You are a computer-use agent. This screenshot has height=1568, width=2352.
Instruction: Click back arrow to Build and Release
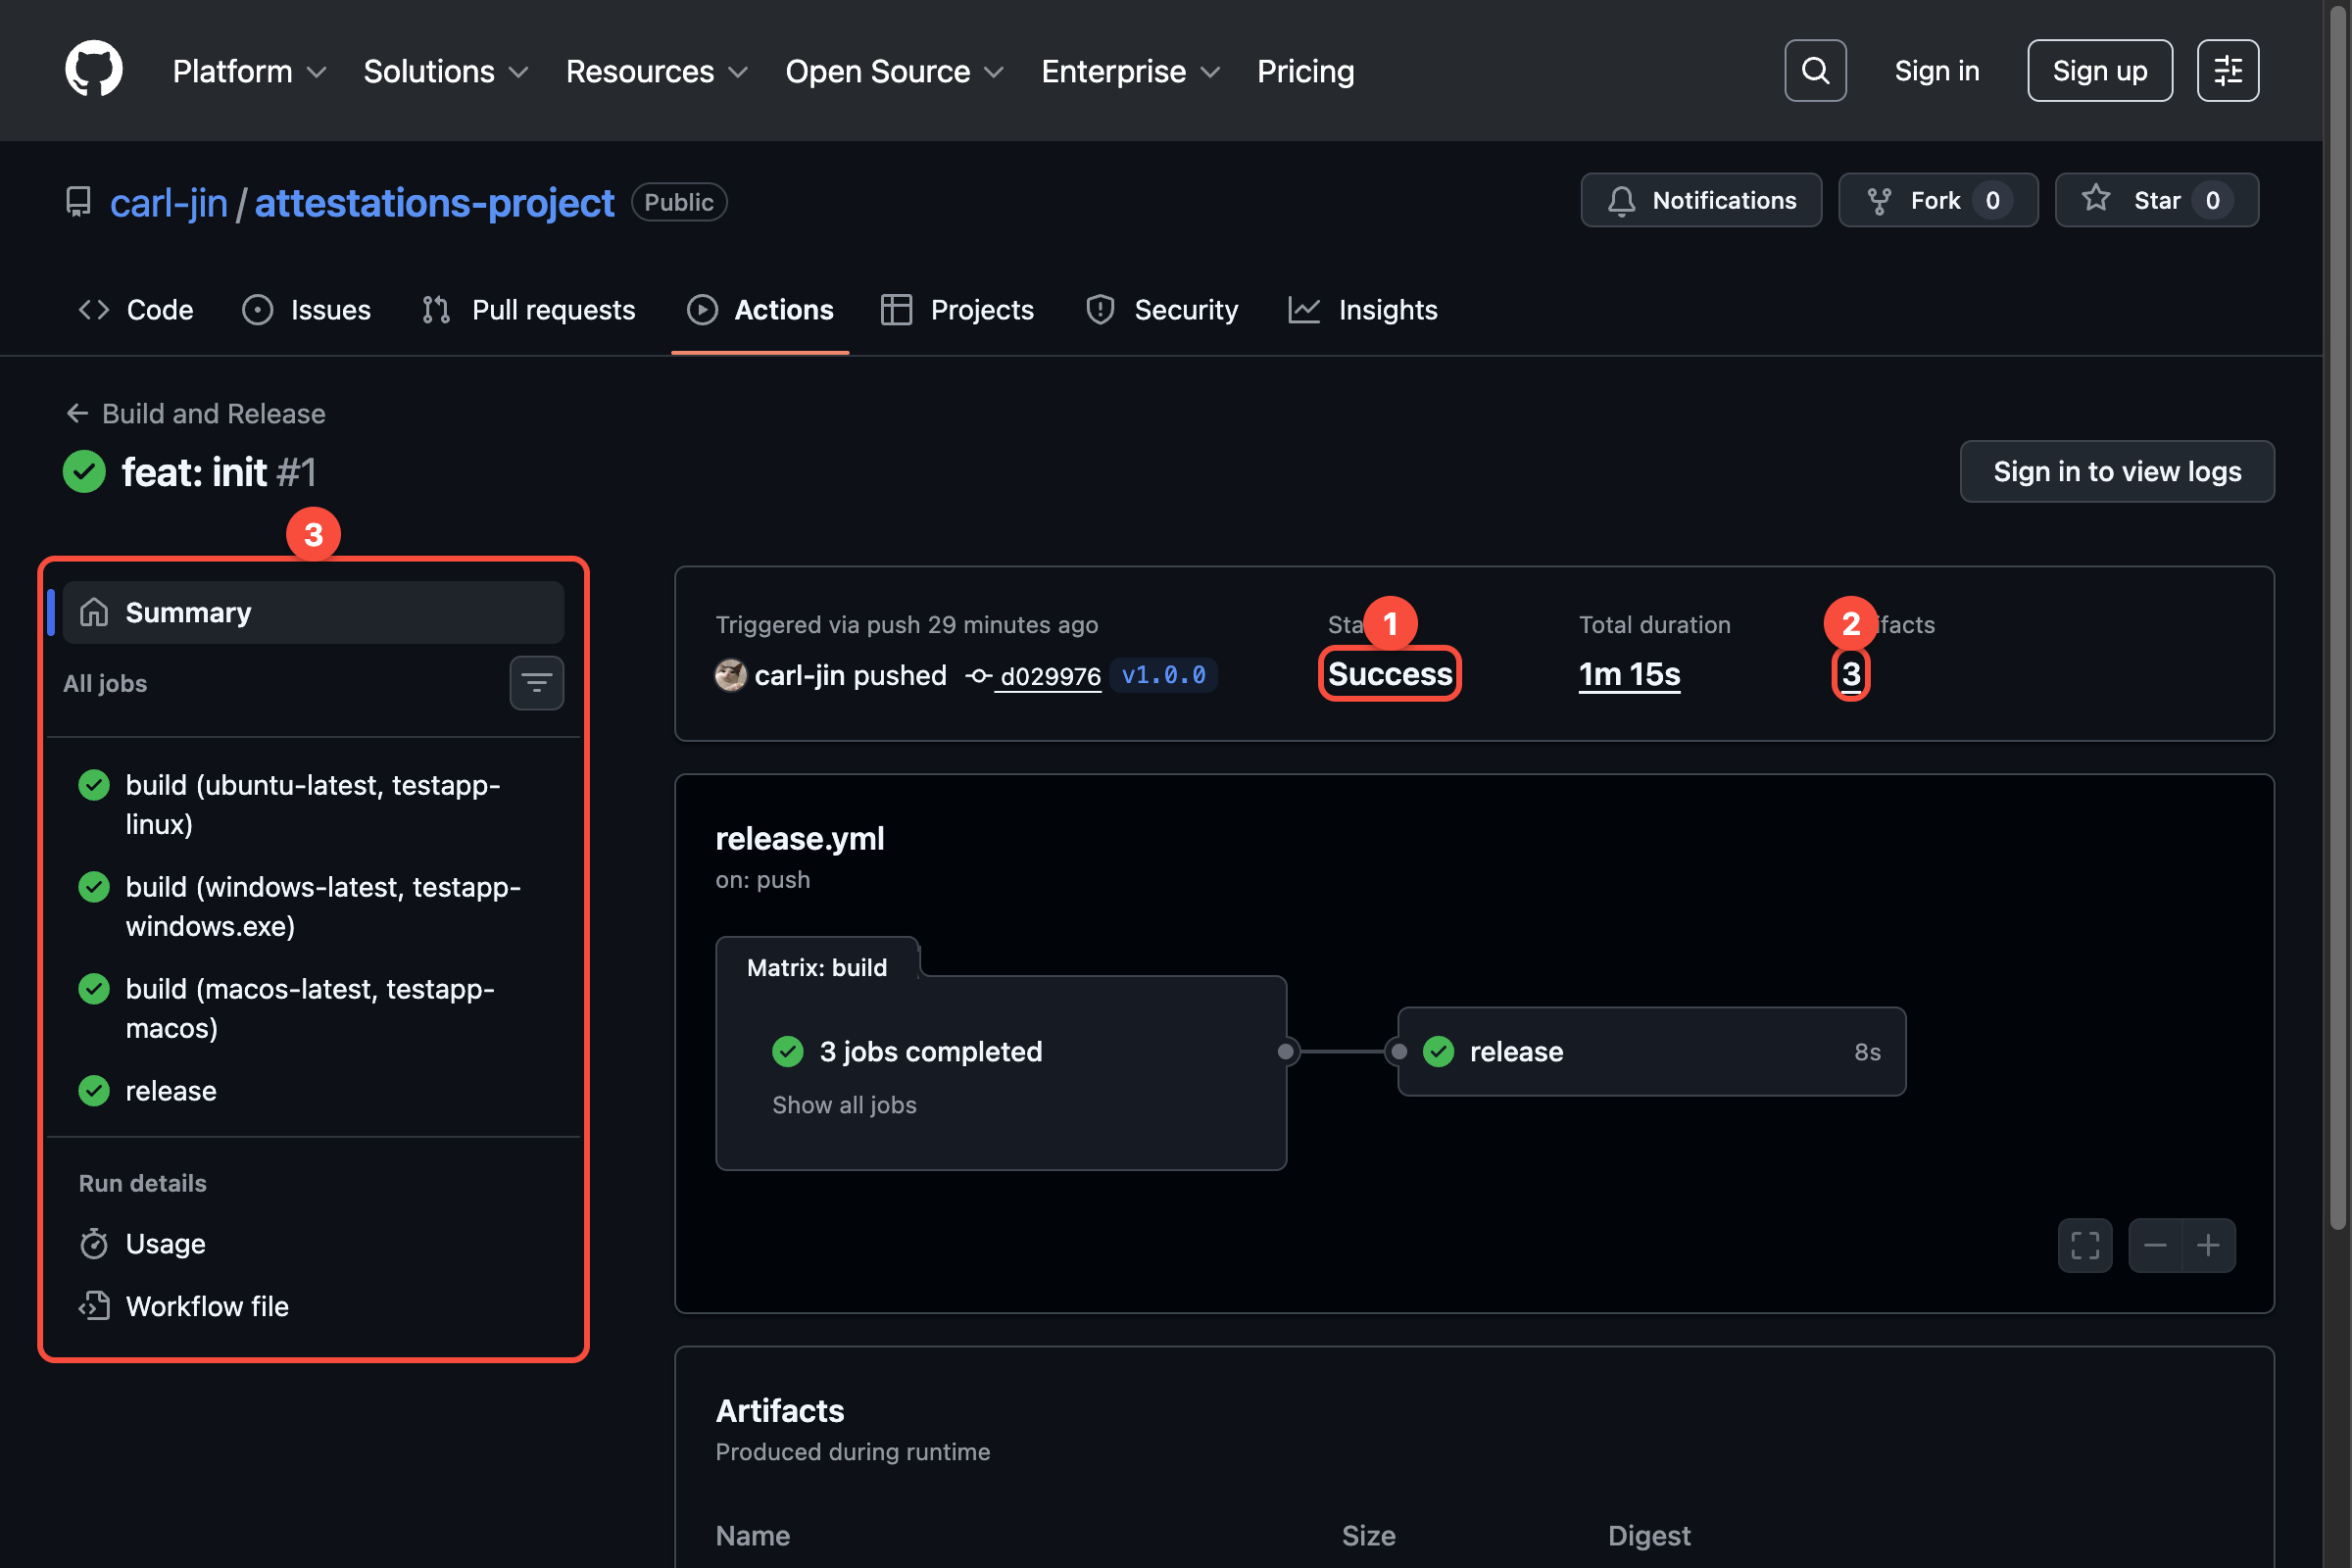(x=77, y=413)
